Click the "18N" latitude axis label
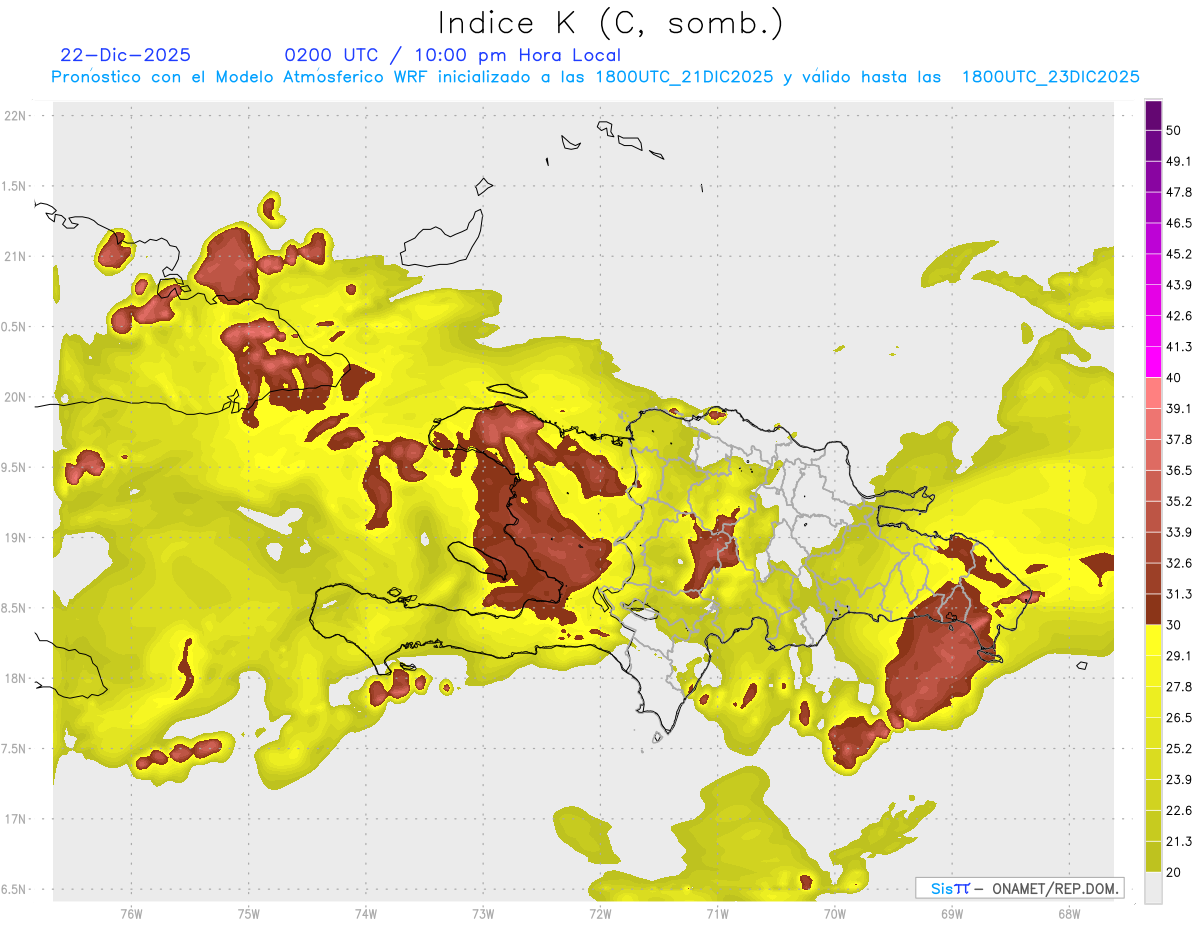This screenshot has width=1200, height=927. pos(17,679)
